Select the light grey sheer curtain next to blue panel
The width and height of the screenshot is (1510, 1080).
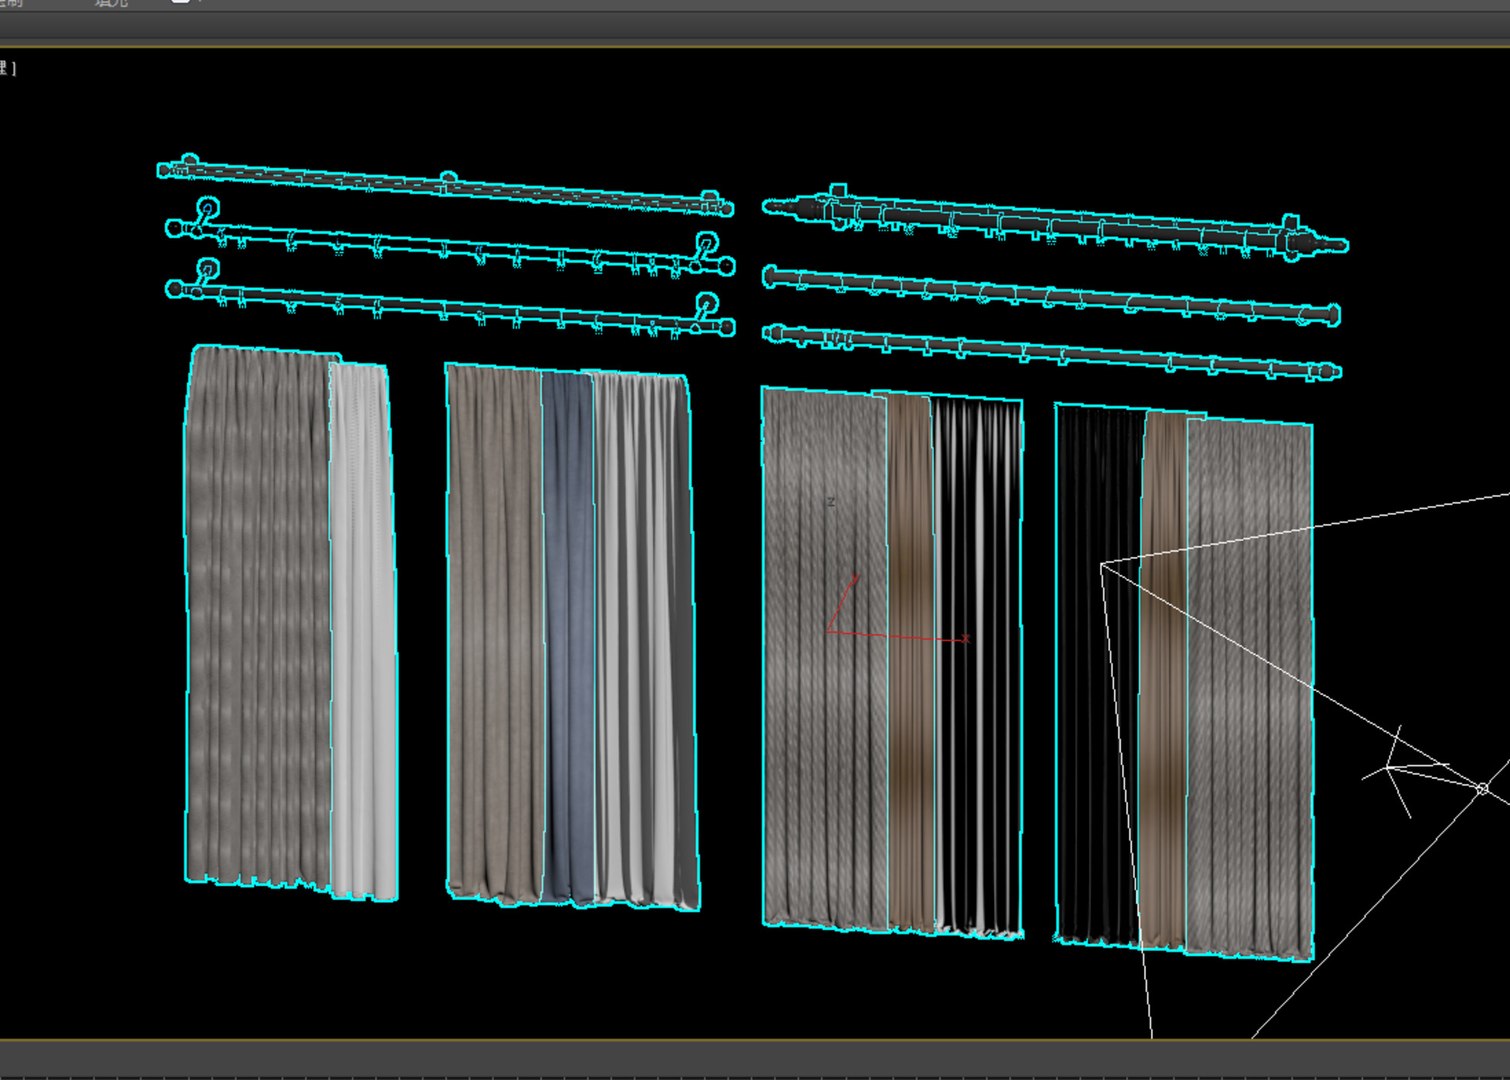[x=646, y=643]
